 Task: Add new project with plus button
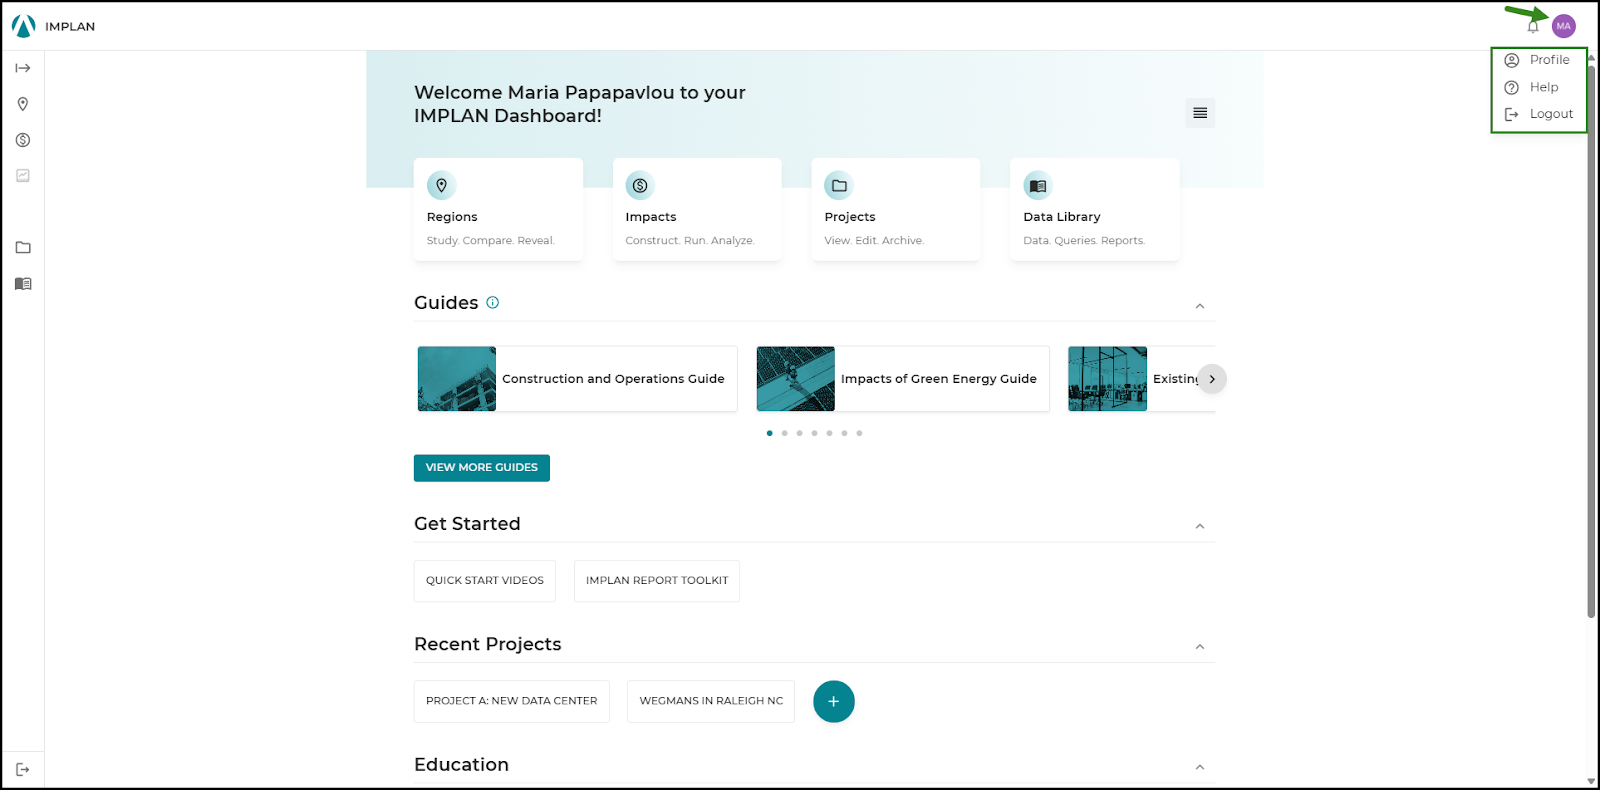click(x=834, y=702)
